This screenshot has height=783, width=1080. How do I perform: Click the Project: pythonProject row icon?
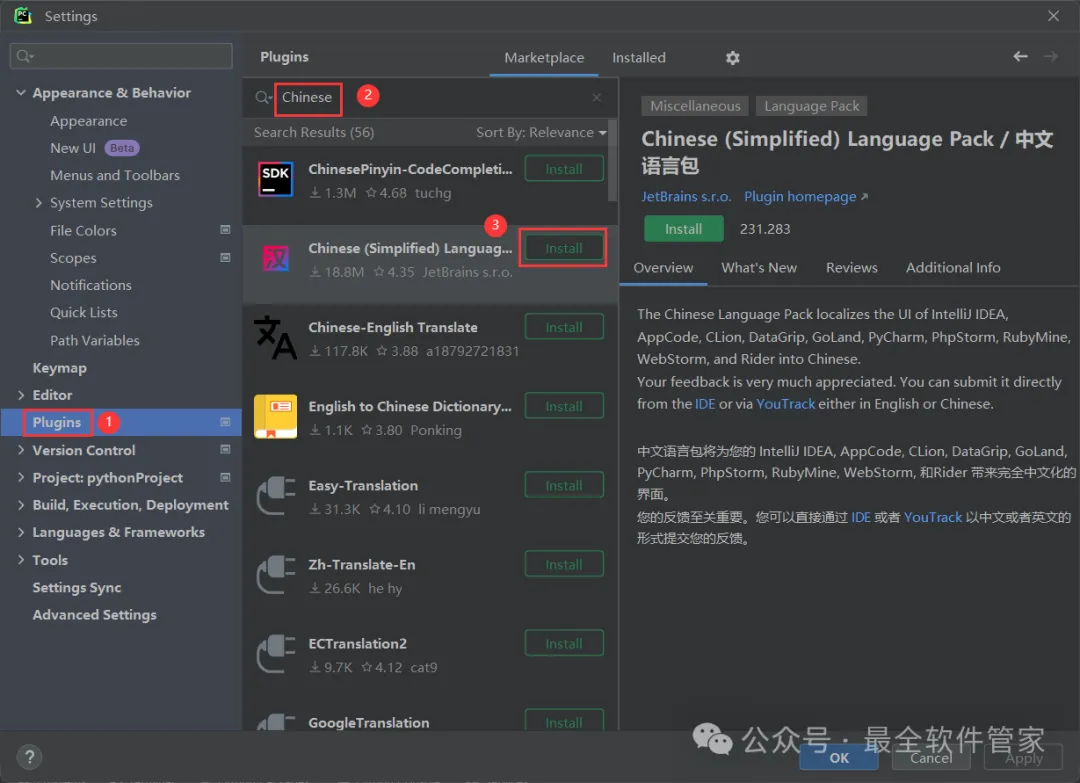[x=225, y=477]
